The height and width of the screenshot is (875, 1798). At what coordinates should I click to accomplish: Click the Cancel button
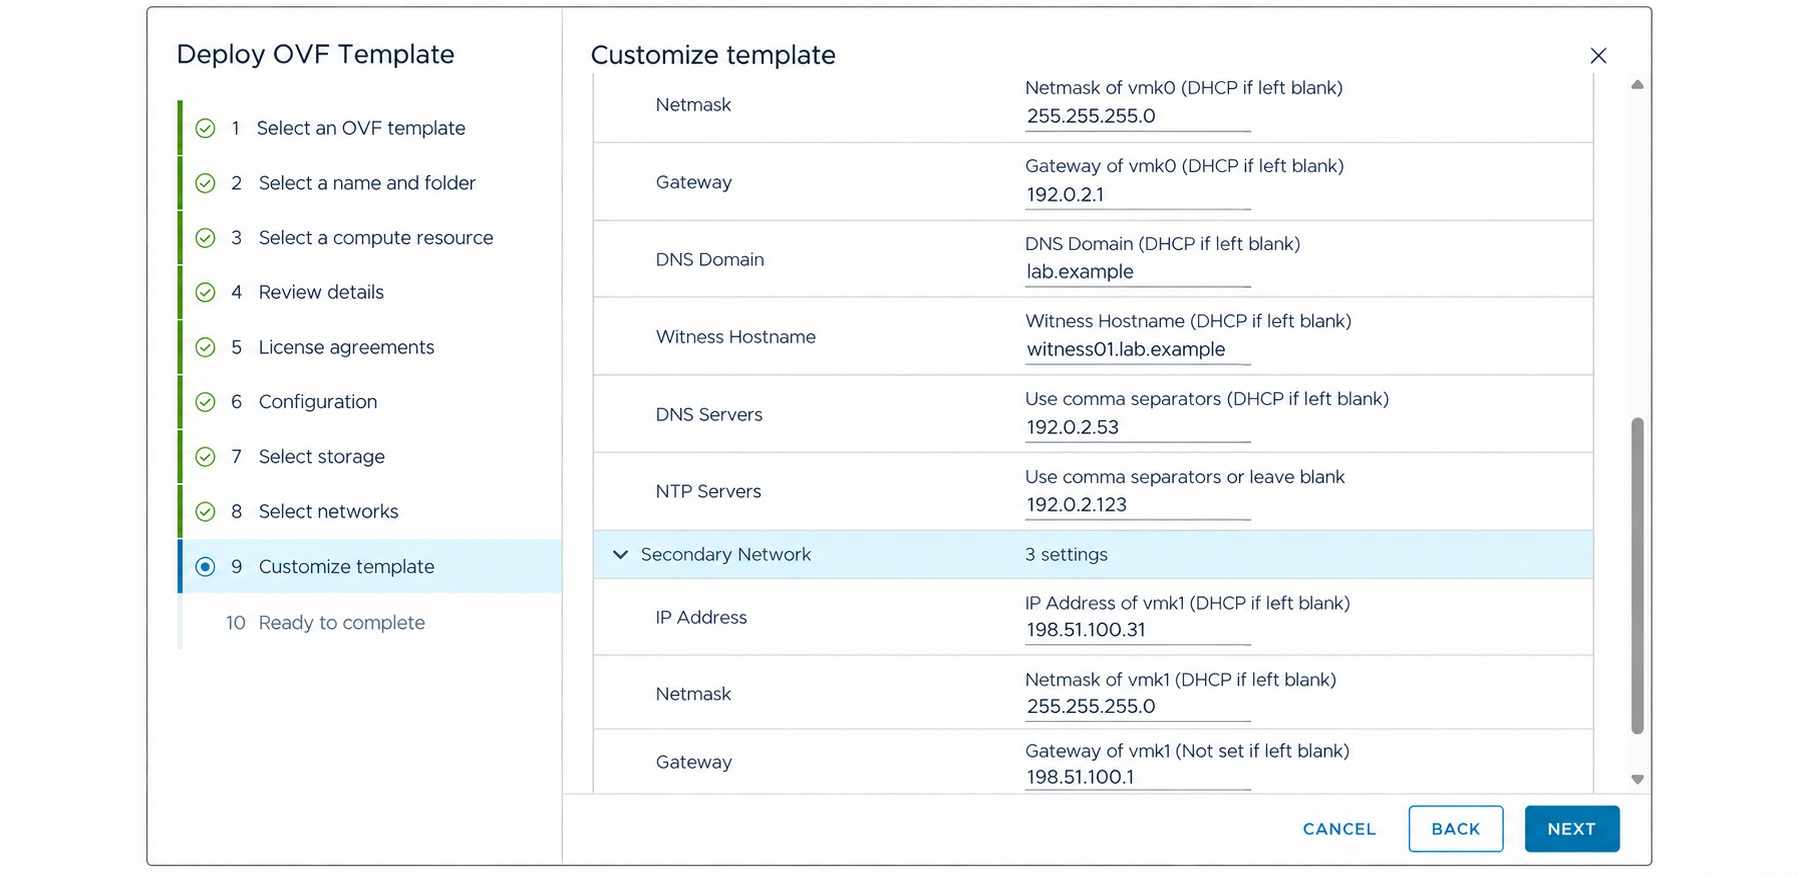(x=1339, y=829)
